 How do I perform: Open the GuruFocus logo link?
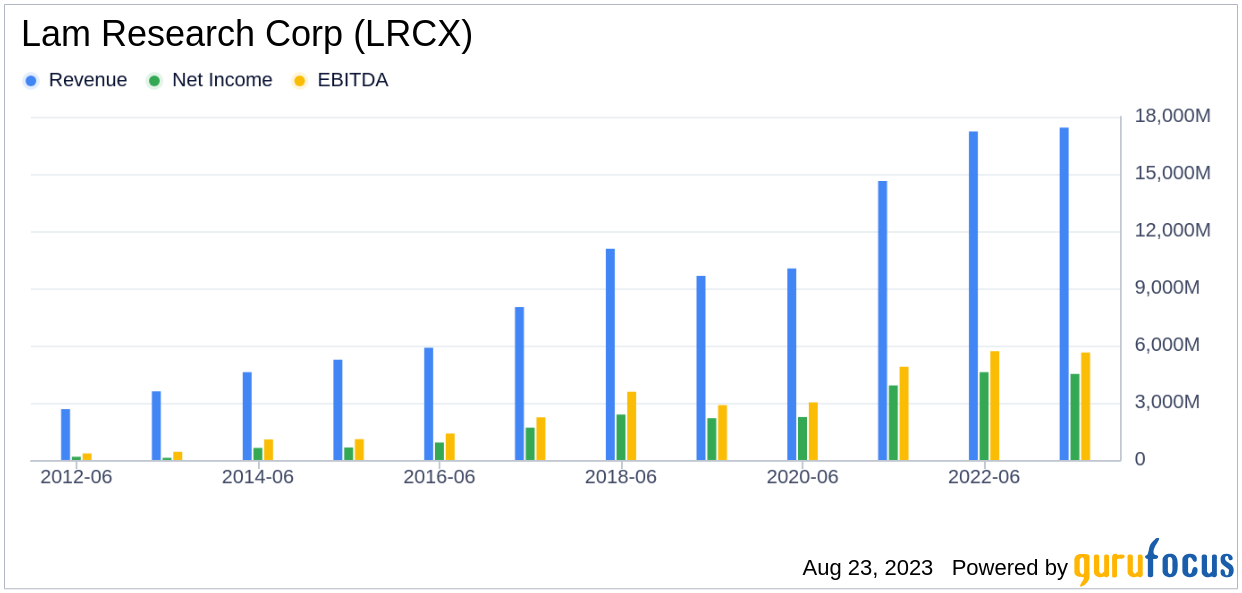(x=1154, y=562)
